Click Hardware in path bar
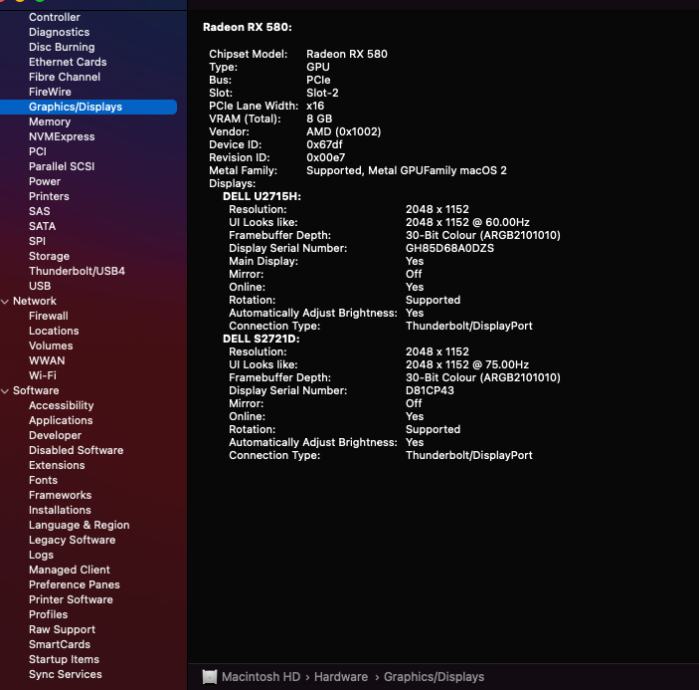Image resolution: width=699 pixels, height=690 pixels. [341, 677]
